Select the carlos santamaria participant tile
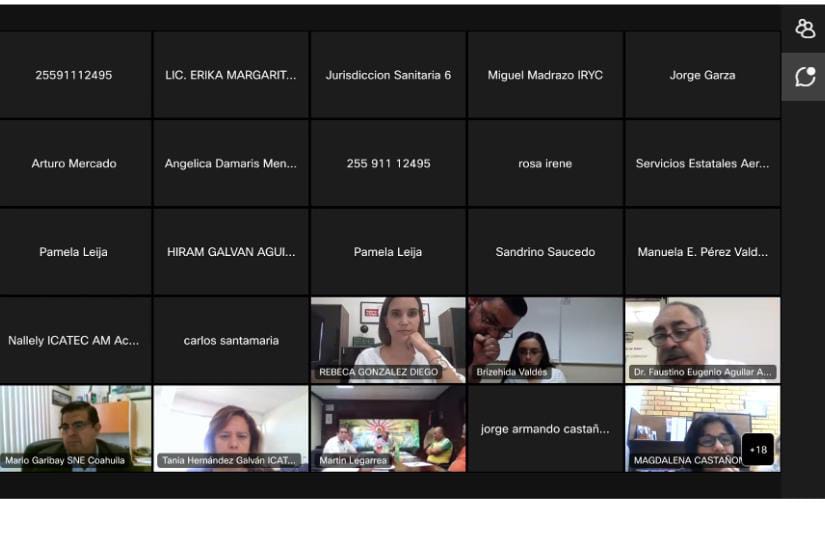Image resolution: width=825 pixels, height=540 pixels. [231, 340]
